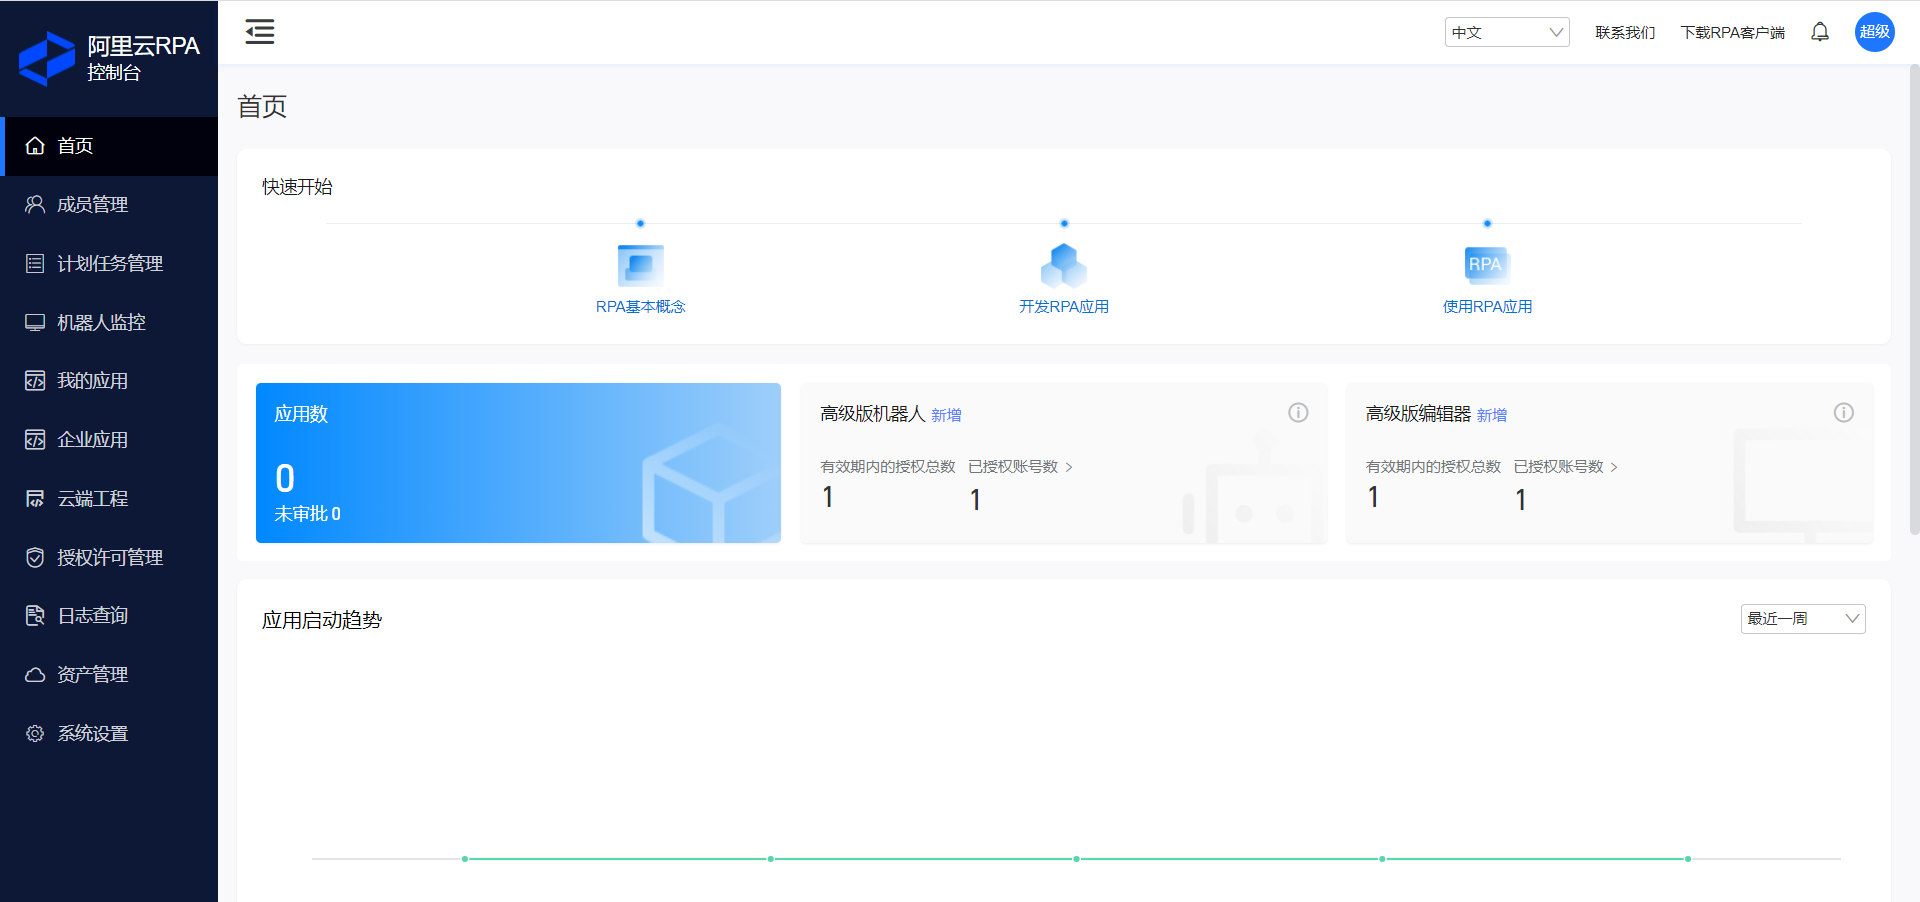The width and height of the screenshot is (1920, 902).
Task: Expand 已授权账号数 details with the chevron
Action: click(x=1069, y=467)
